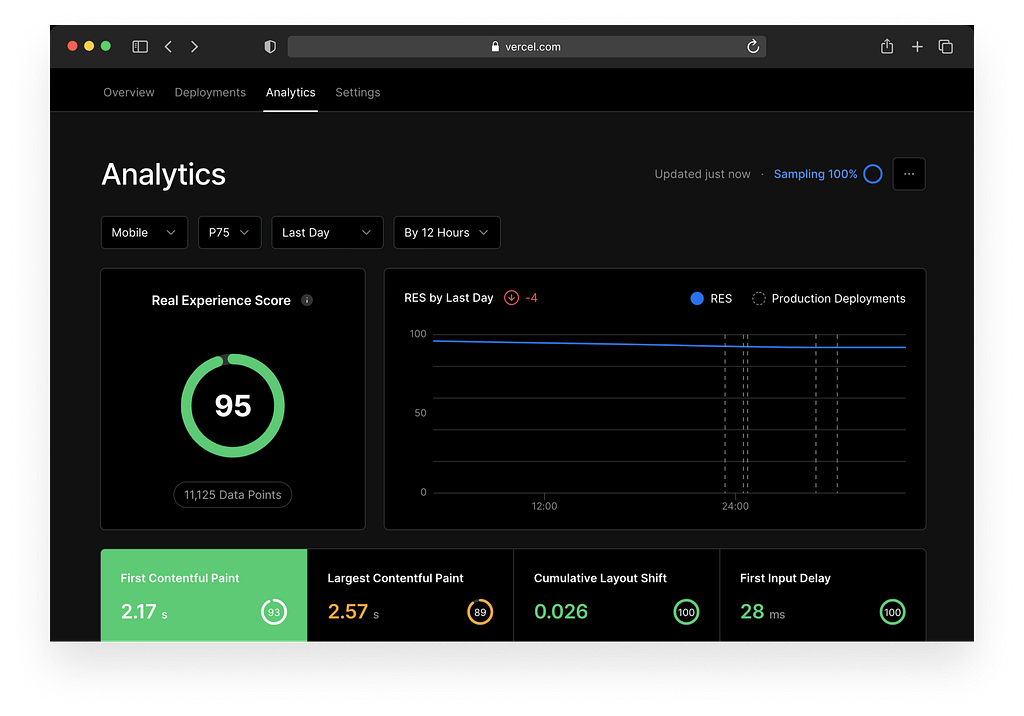This screenshot has width=1024, height=716.
Task: Click the First Input Delay 100 score ring
Action: (892, 612)
